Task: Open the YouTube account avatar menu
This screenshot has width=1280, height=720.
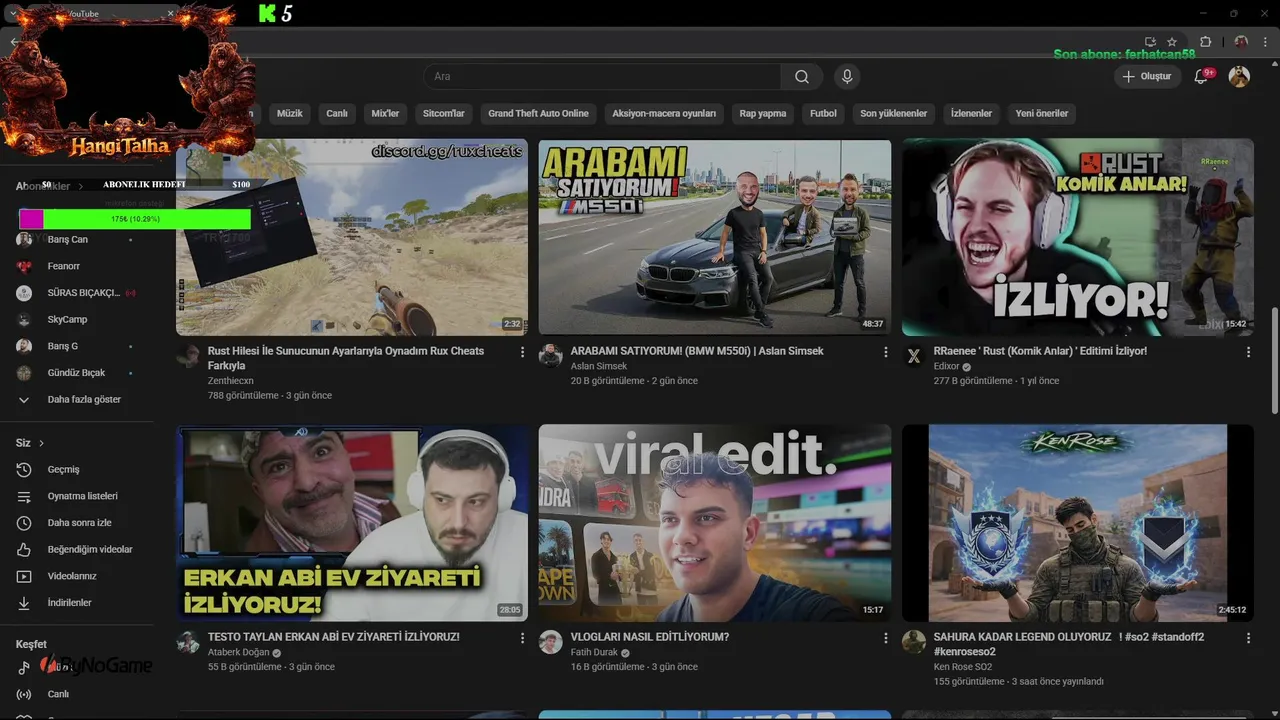Action: [x=1239, y=77]
